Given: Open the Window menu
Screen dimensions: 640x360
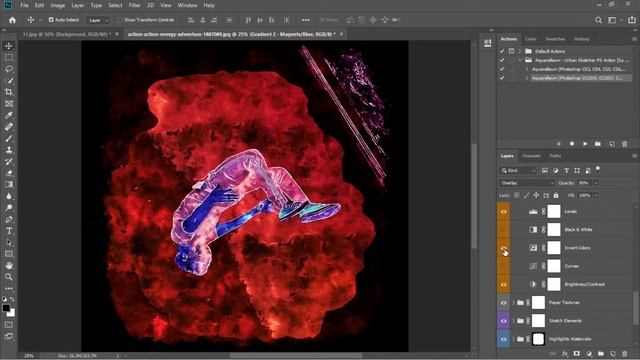Looking at the screenshot, I should (187, 5).
